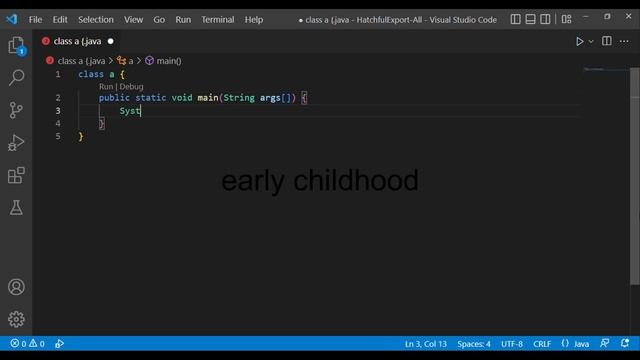This screenshot has height=360, width=640.
Task: Open the View menu
Action: [x=133, y=20]
